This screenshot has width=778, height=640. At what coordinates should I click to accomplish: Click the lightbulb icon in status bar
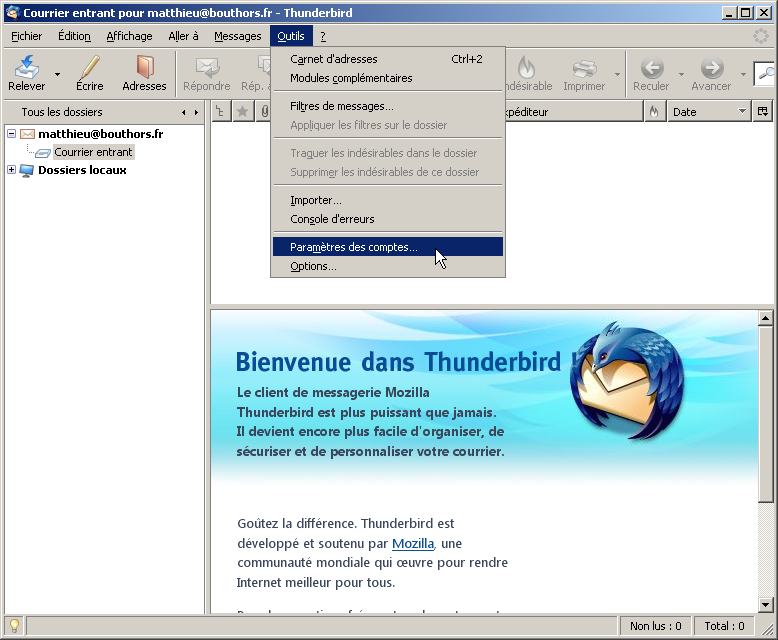pos(15,626)
